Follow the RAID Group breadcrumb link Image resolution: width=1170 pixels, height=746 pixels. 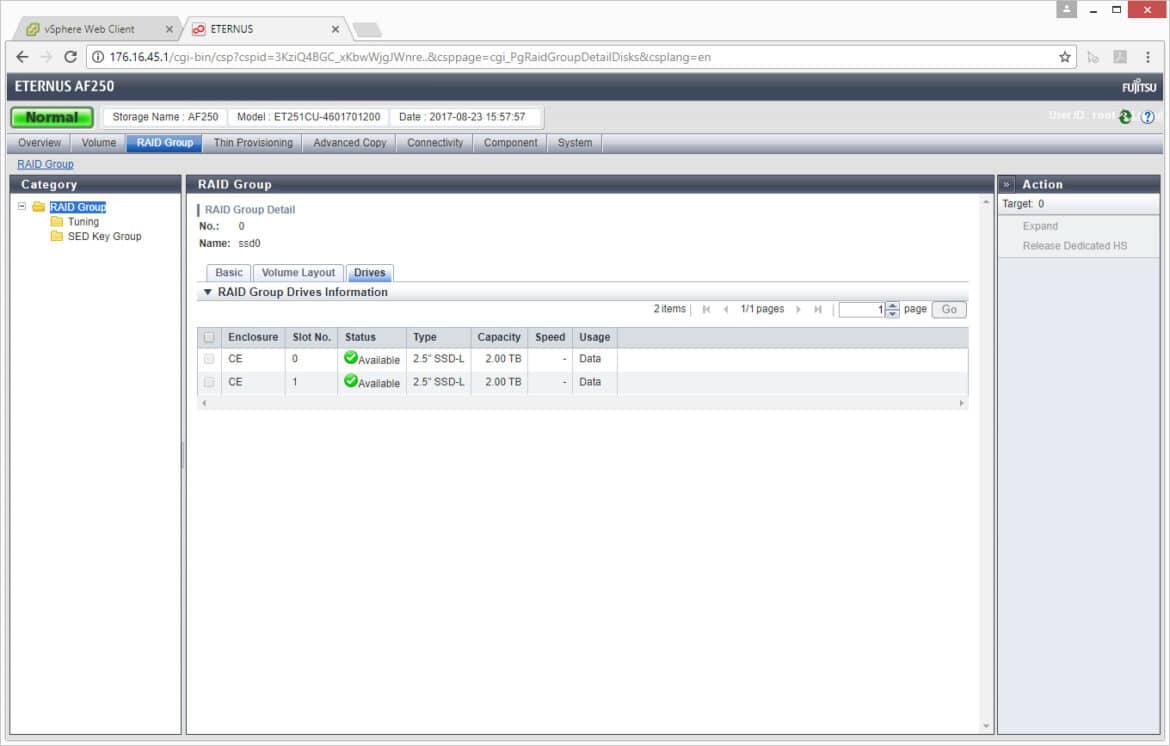tap(46, 164)
